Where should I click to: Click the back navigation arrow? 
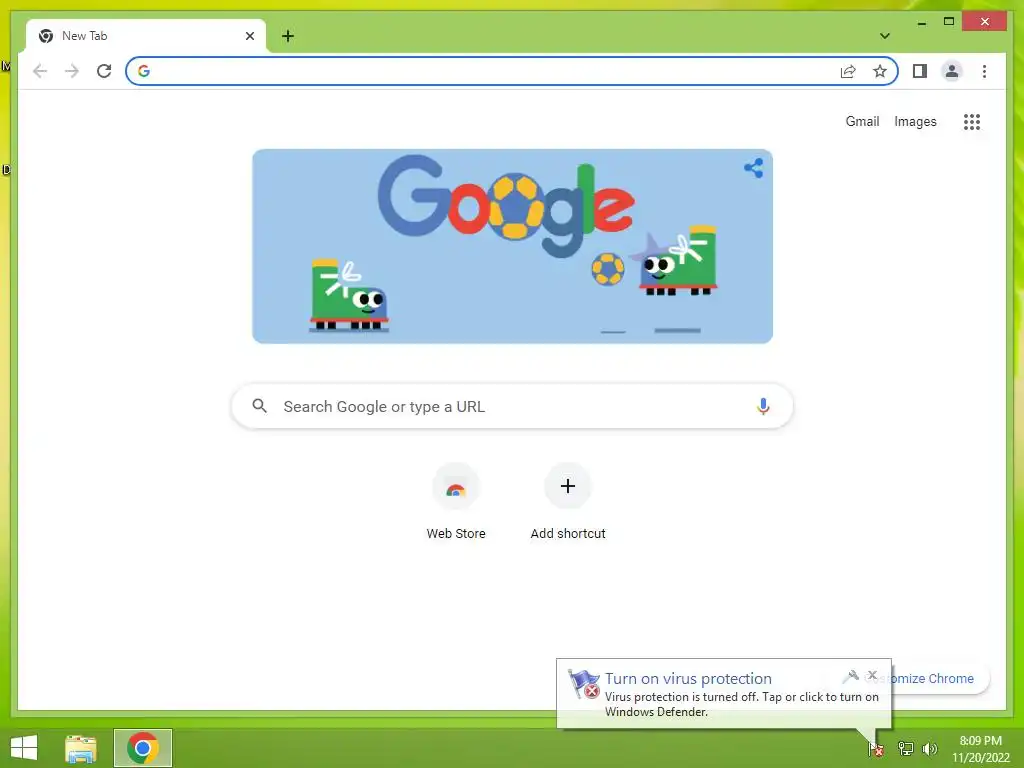[40, 71]
